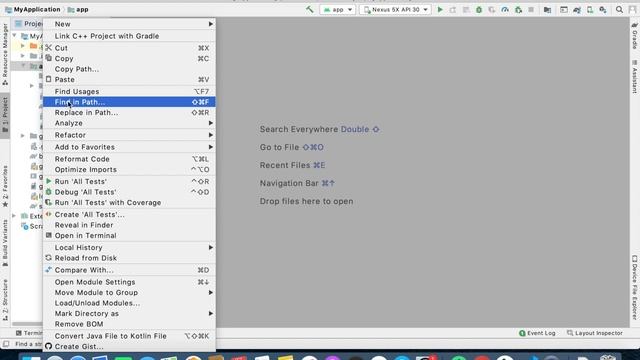
Task: Select Load/Unload Modules... entry
Action: [x=129, y=303]
